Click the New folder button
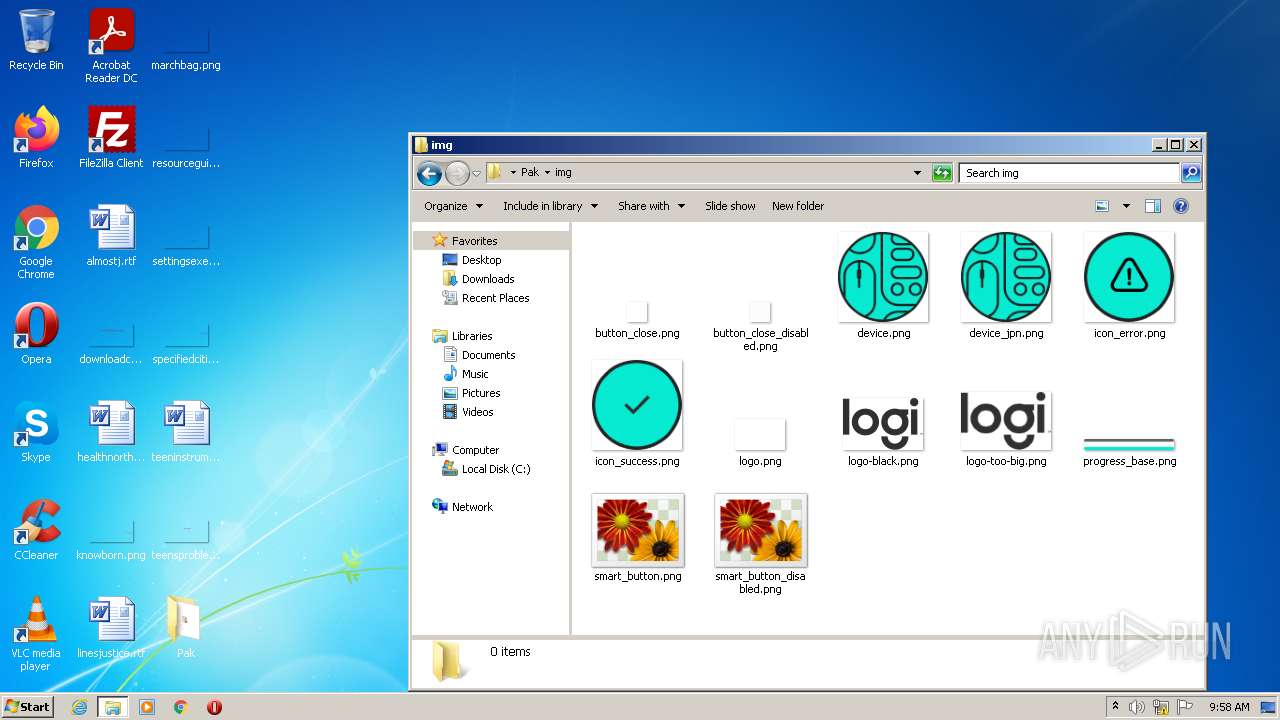Screen dimensions: 1280x720 [x=798, y=206]
